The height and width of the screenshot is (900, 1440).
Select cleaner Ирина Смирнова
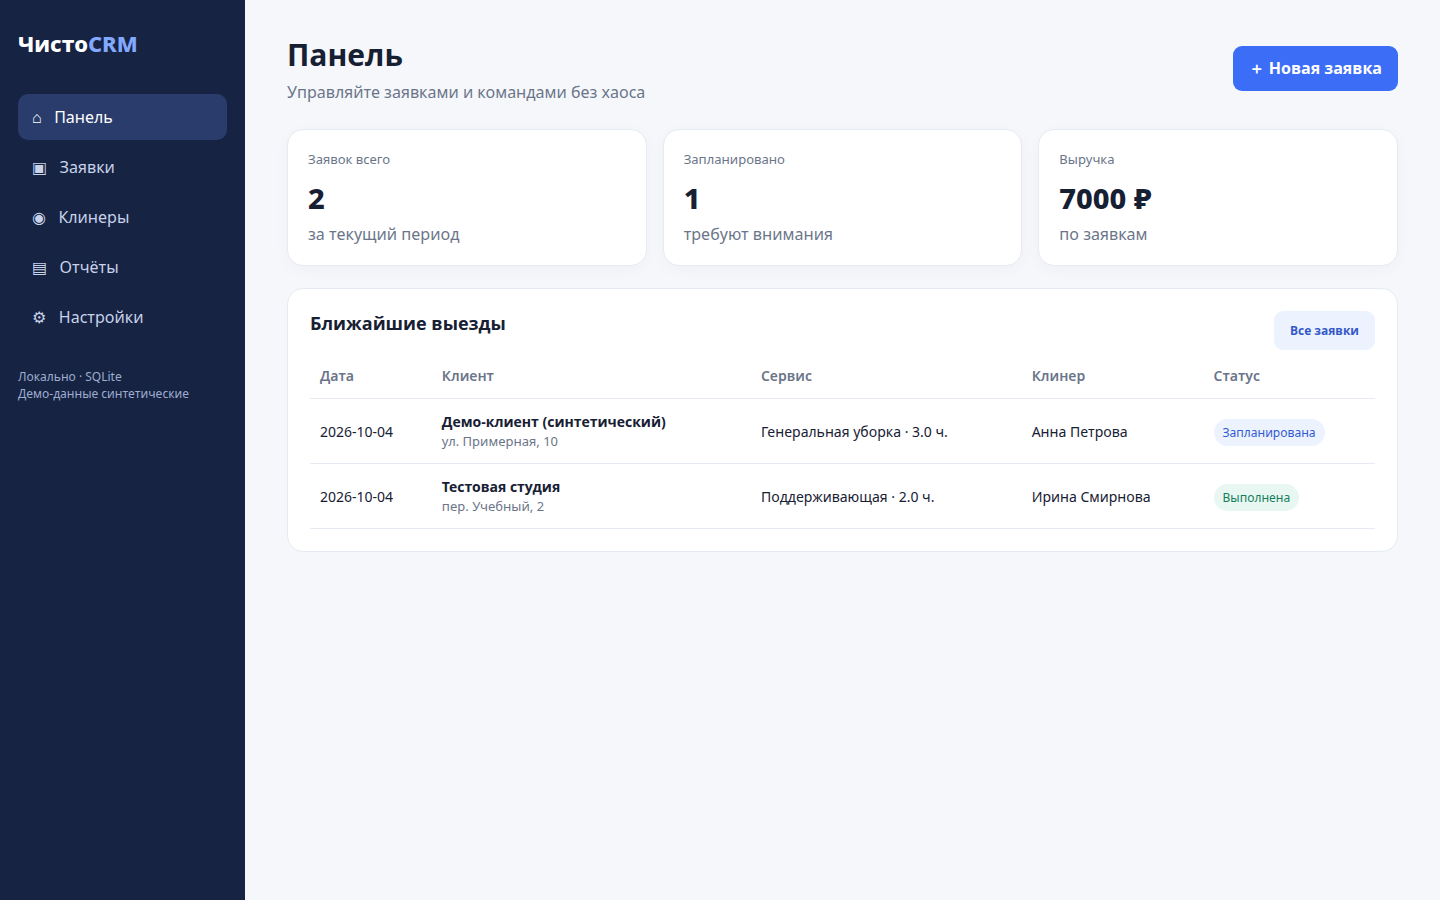[x=1091, y=497]
